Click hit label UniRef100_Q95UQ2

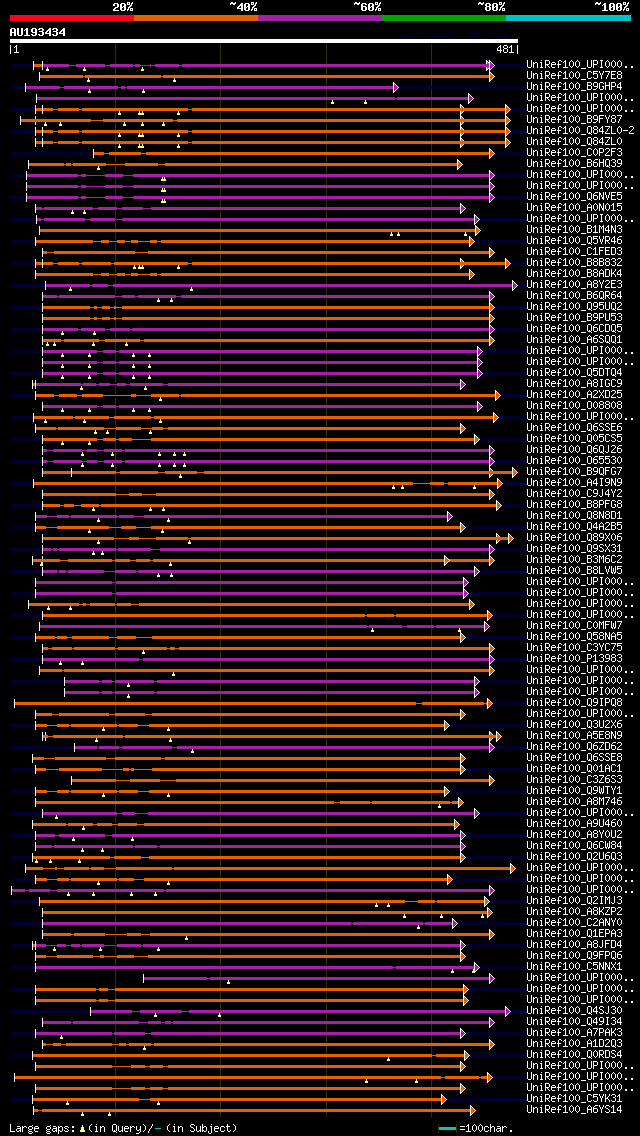point(574,306)
